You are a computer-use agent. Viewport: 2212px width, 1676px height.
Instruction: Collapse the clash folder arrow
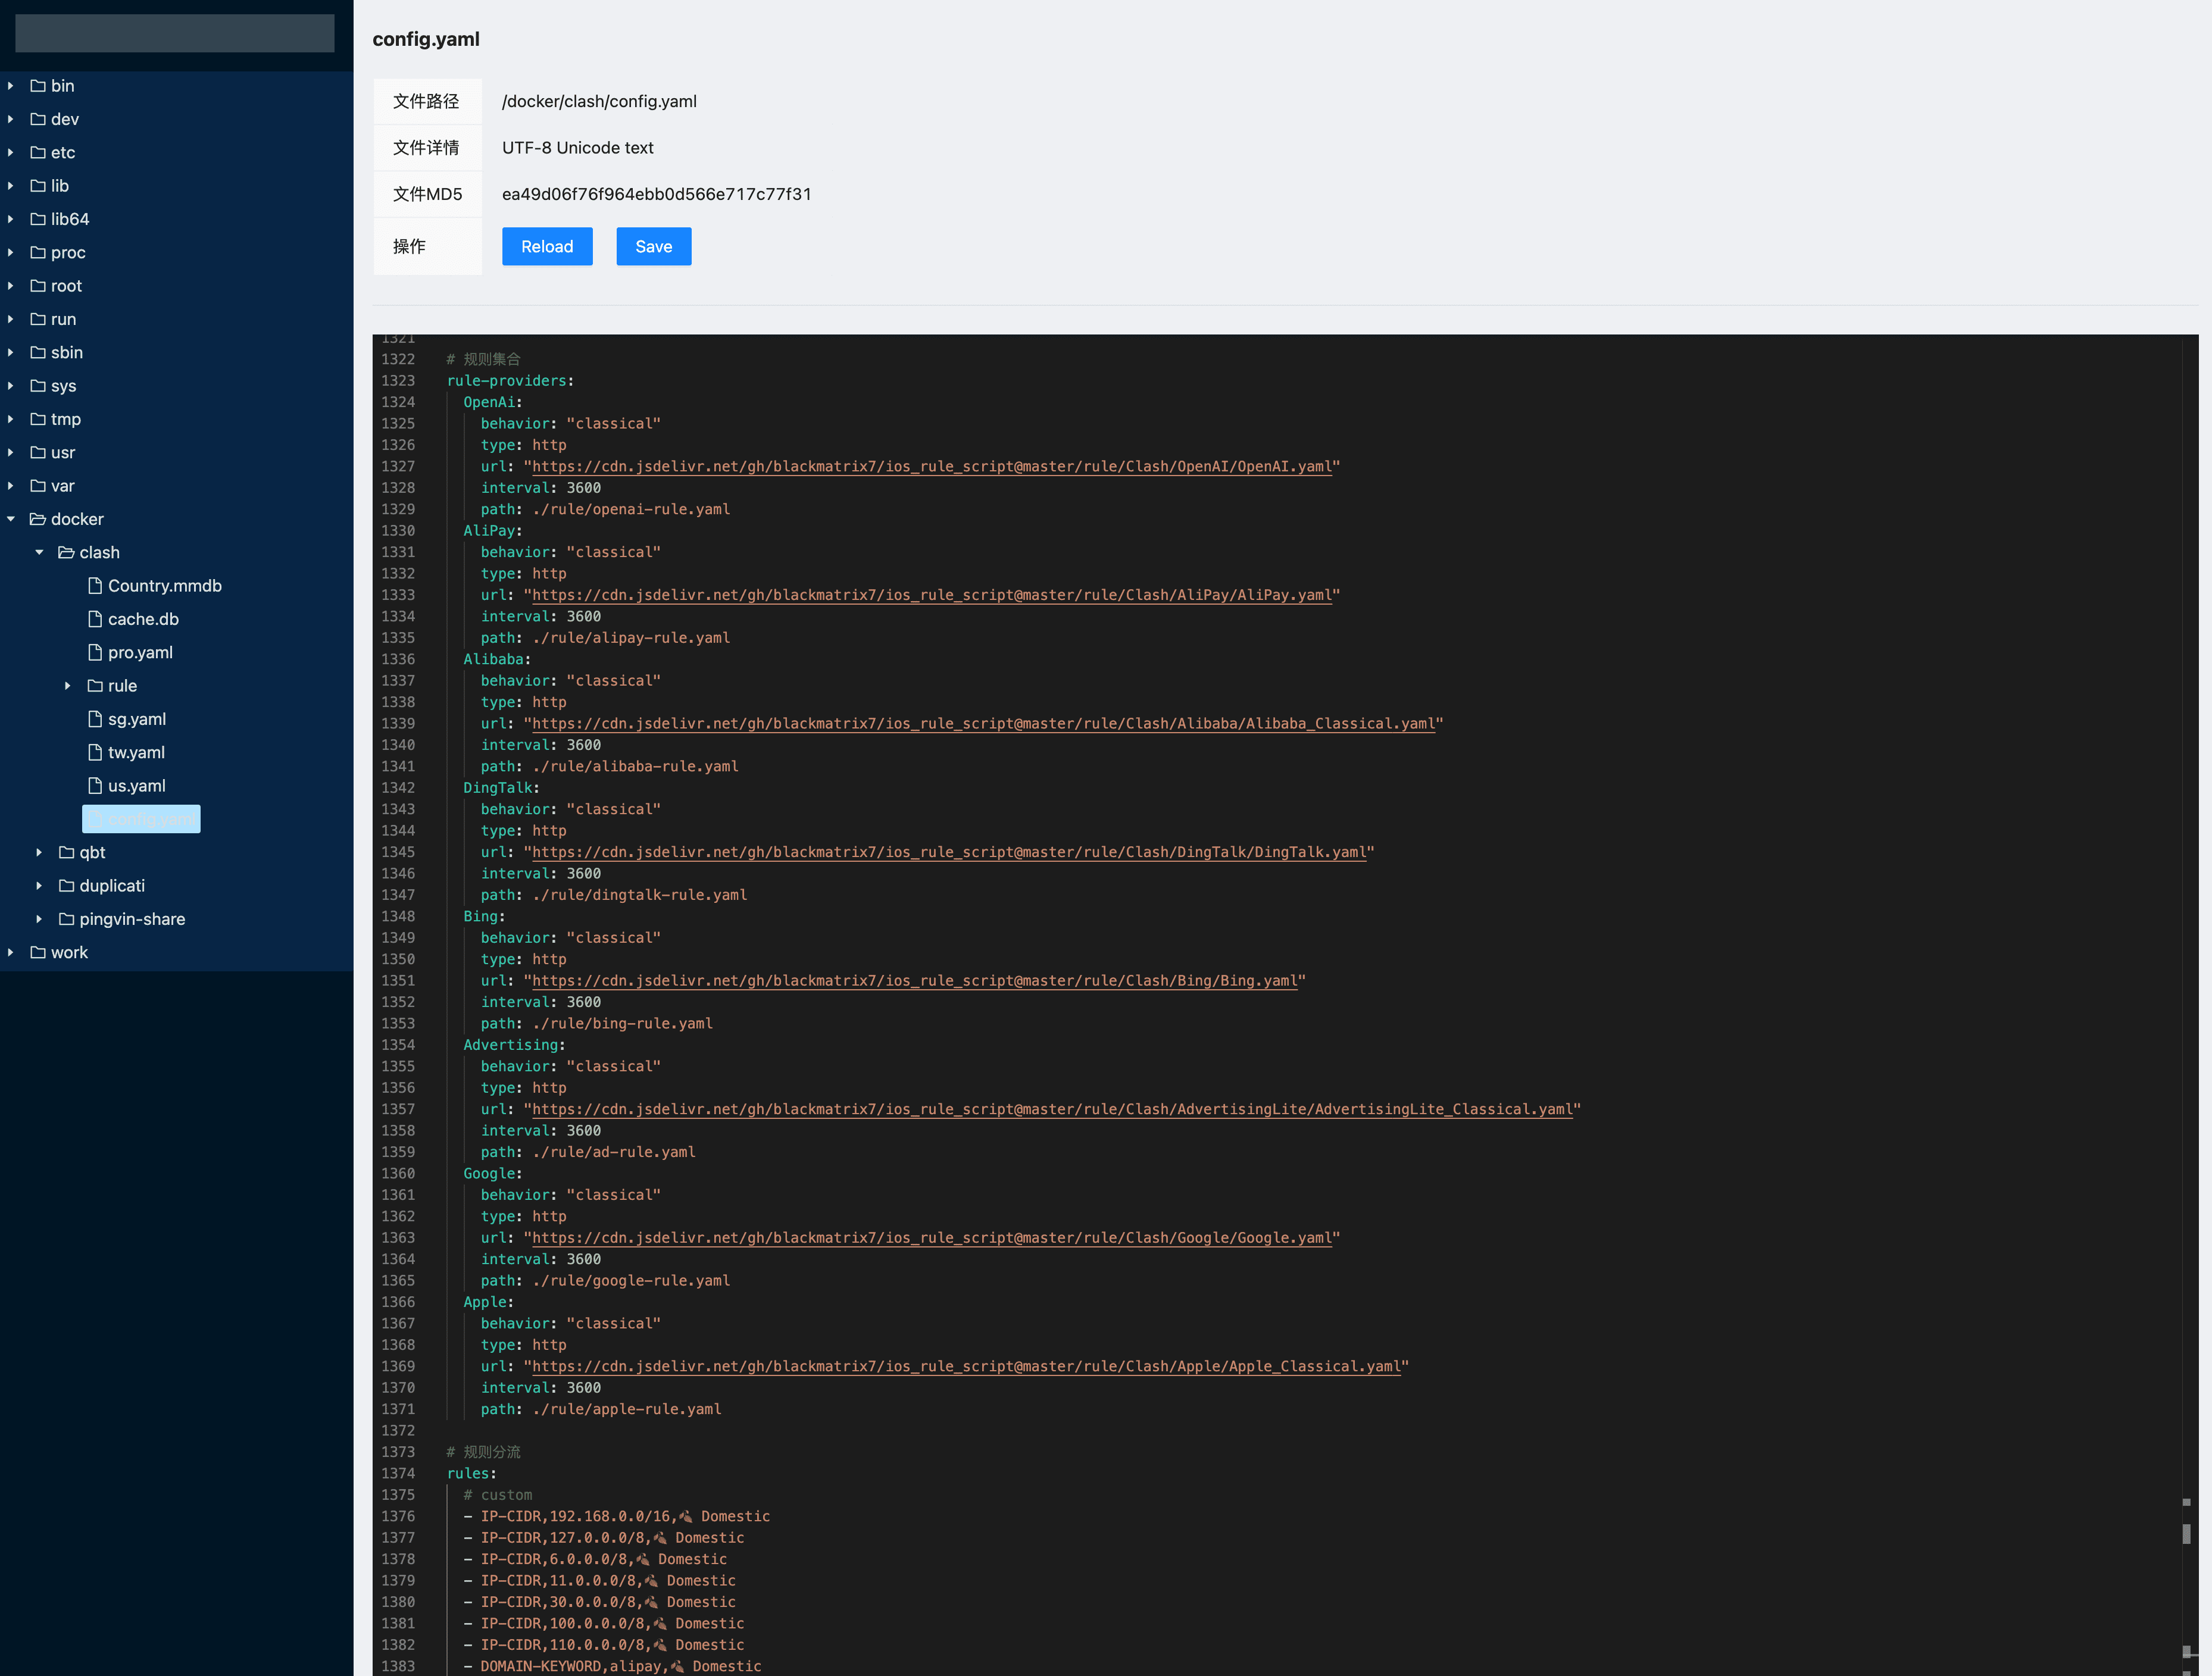(39, 552)
